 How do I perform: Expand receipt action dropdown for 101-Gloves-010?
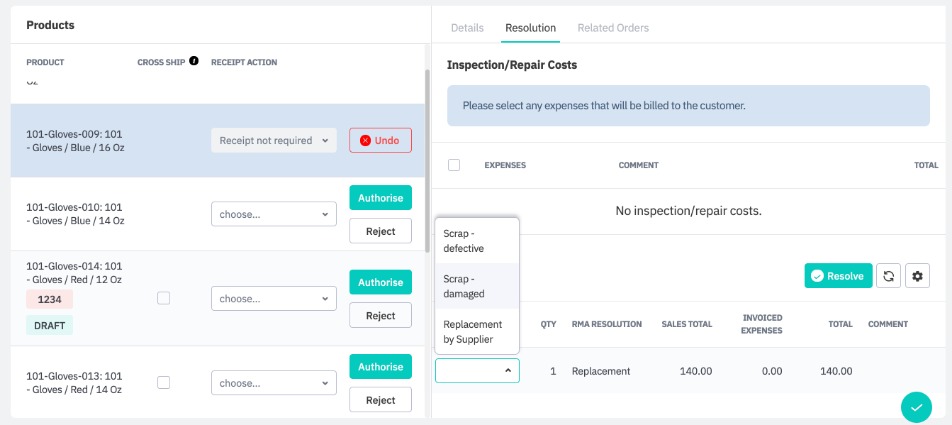point(274,214)
